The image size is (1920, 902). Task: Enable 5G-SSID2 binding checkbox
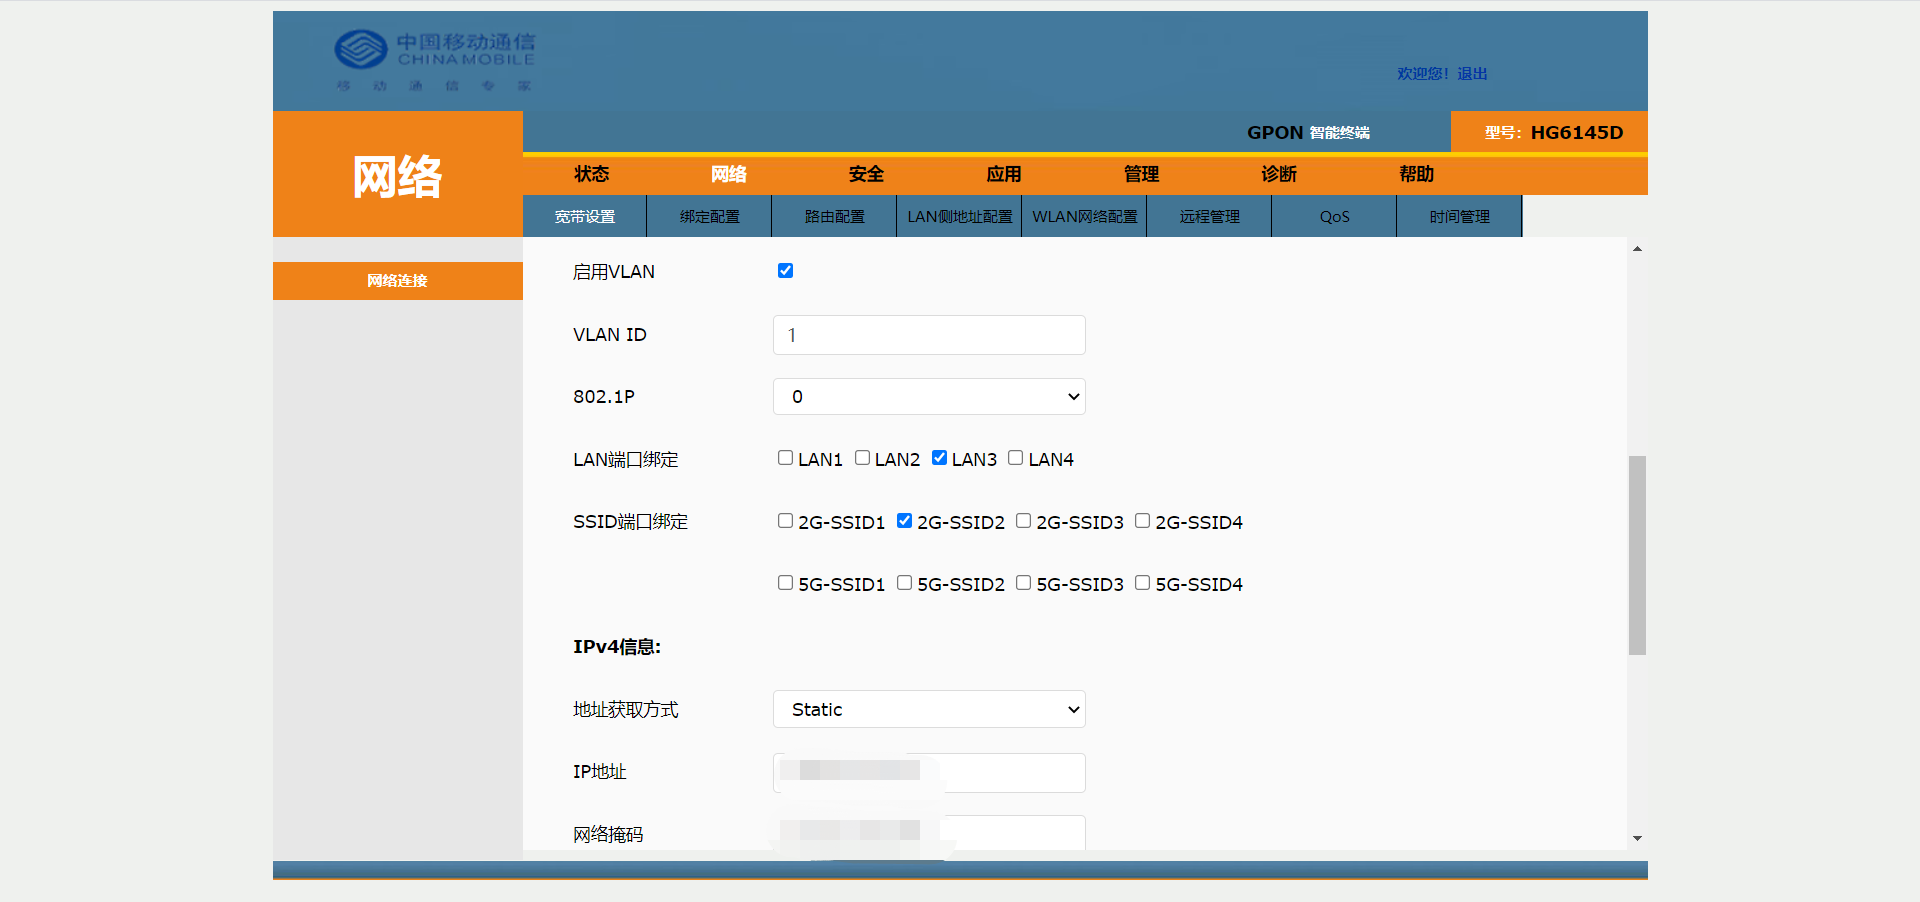tap(905, 583)
